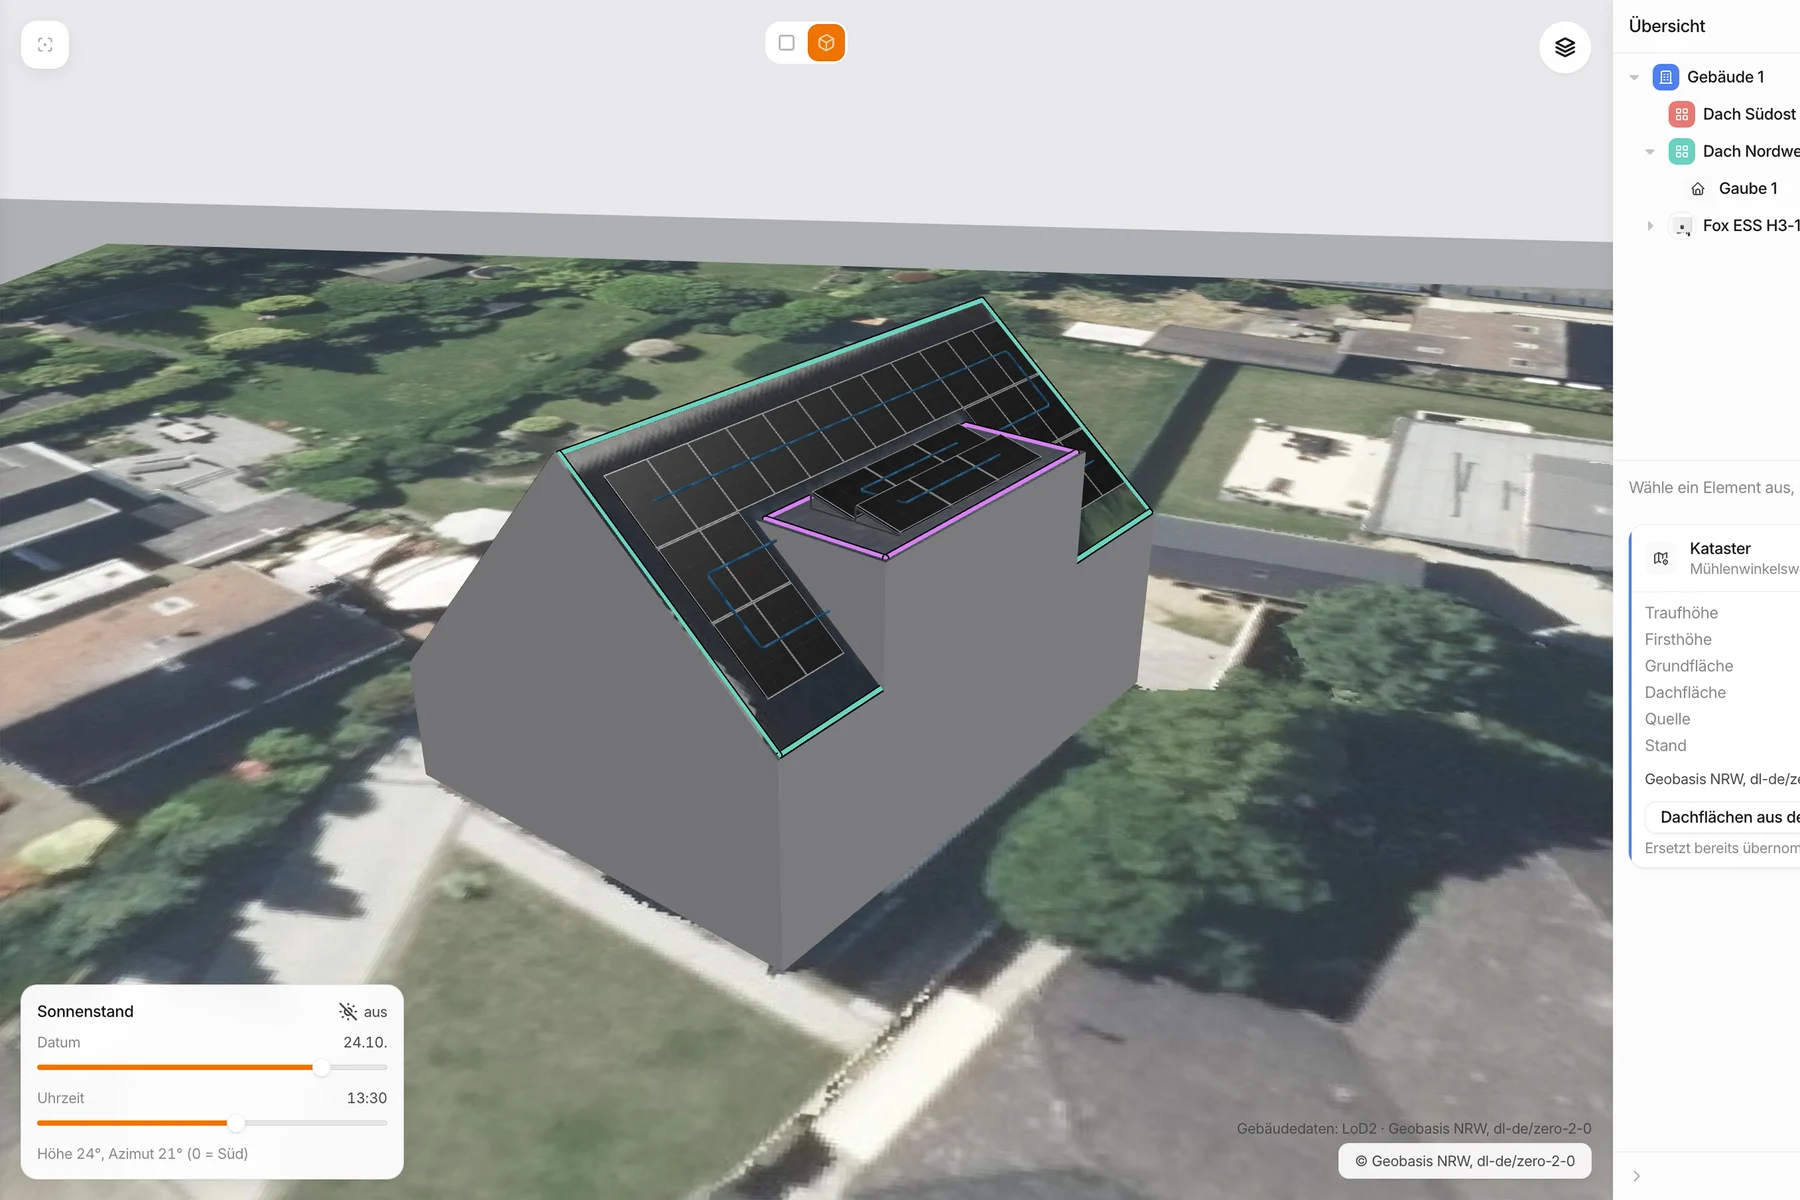The width and height of the screenshot is (1800, 1200).
Task: Select the Fox ESS H3 entry
Action: click(1751, 225)
